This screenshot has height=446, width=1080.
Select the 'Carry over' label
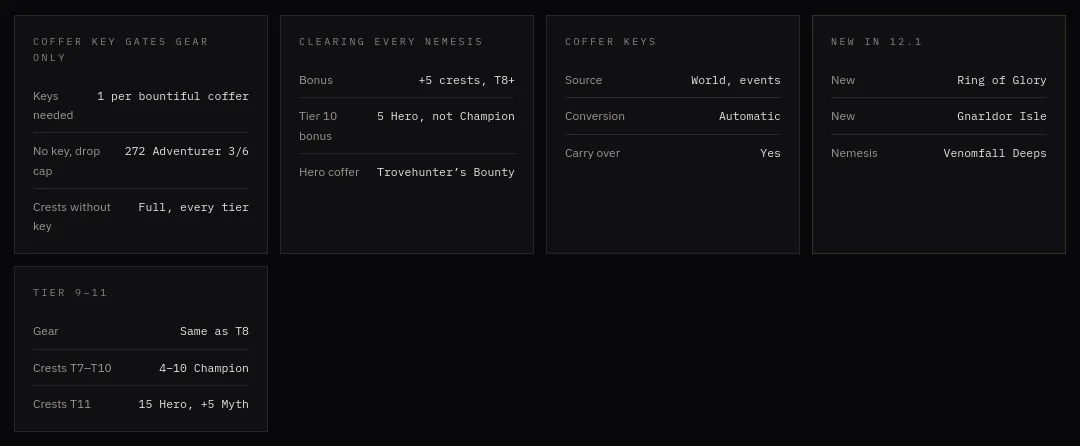[x=592, y=153]
